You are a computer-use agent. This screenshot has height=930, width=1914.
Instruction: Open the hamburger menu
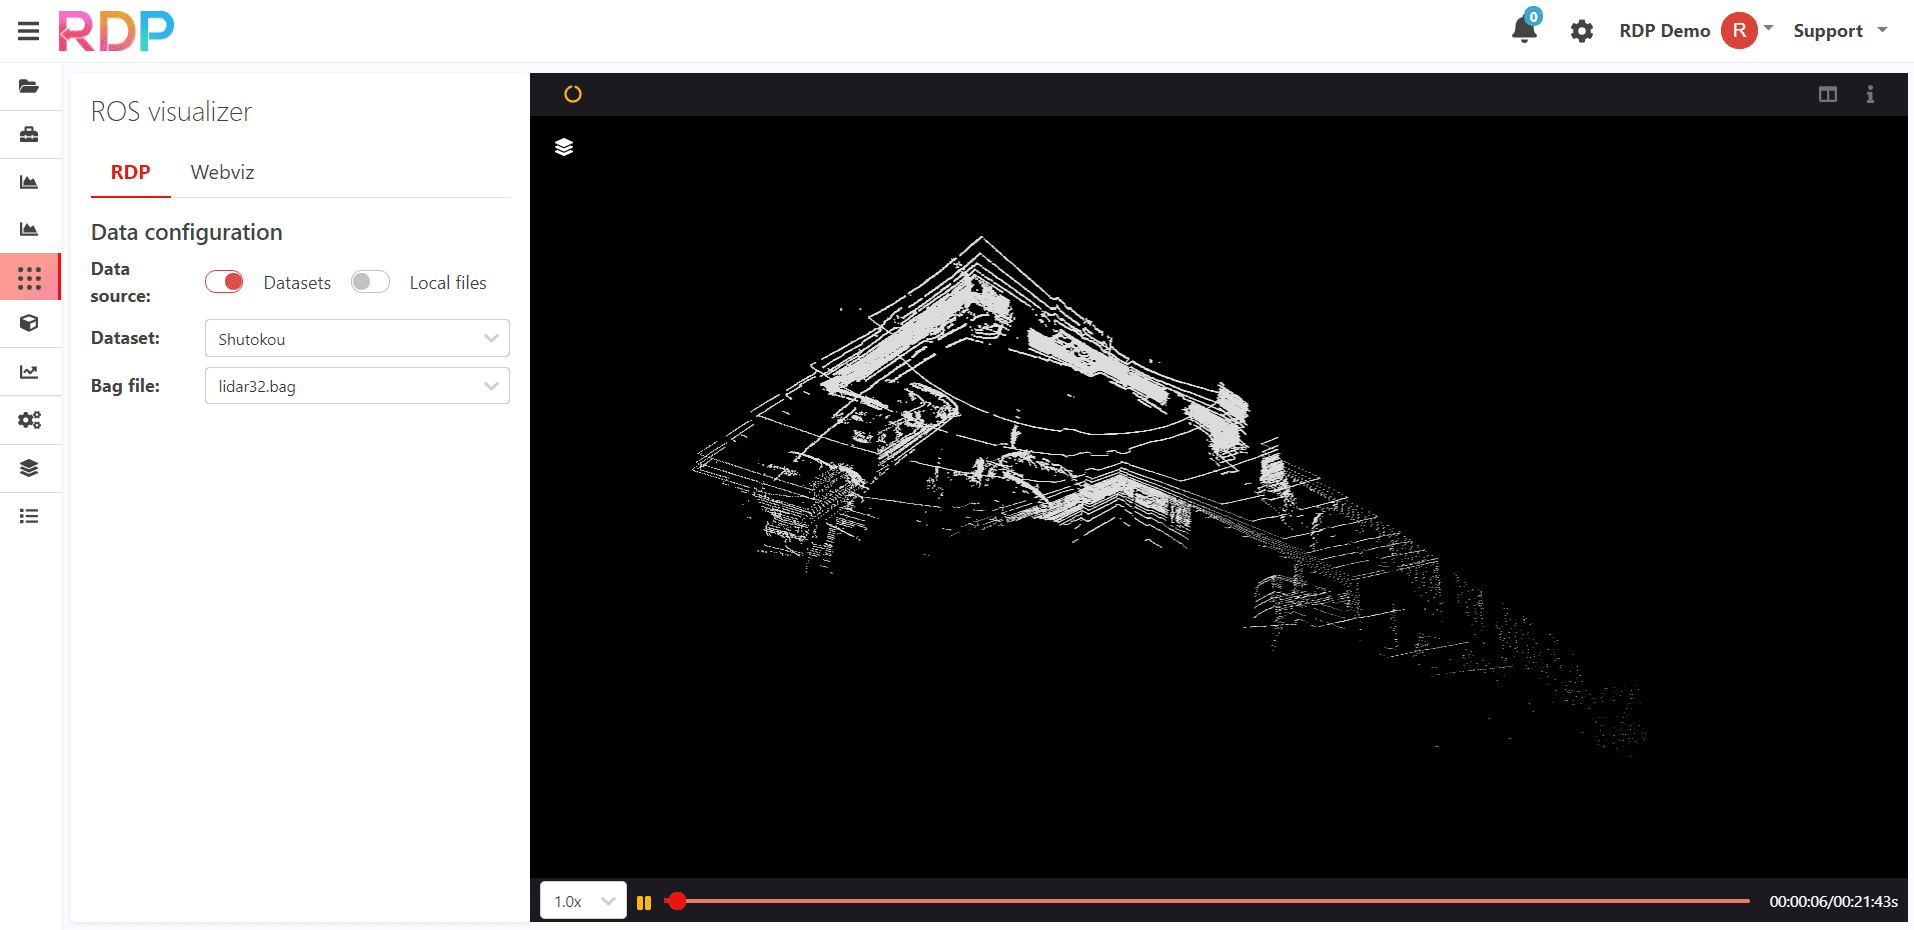[28, 31]
